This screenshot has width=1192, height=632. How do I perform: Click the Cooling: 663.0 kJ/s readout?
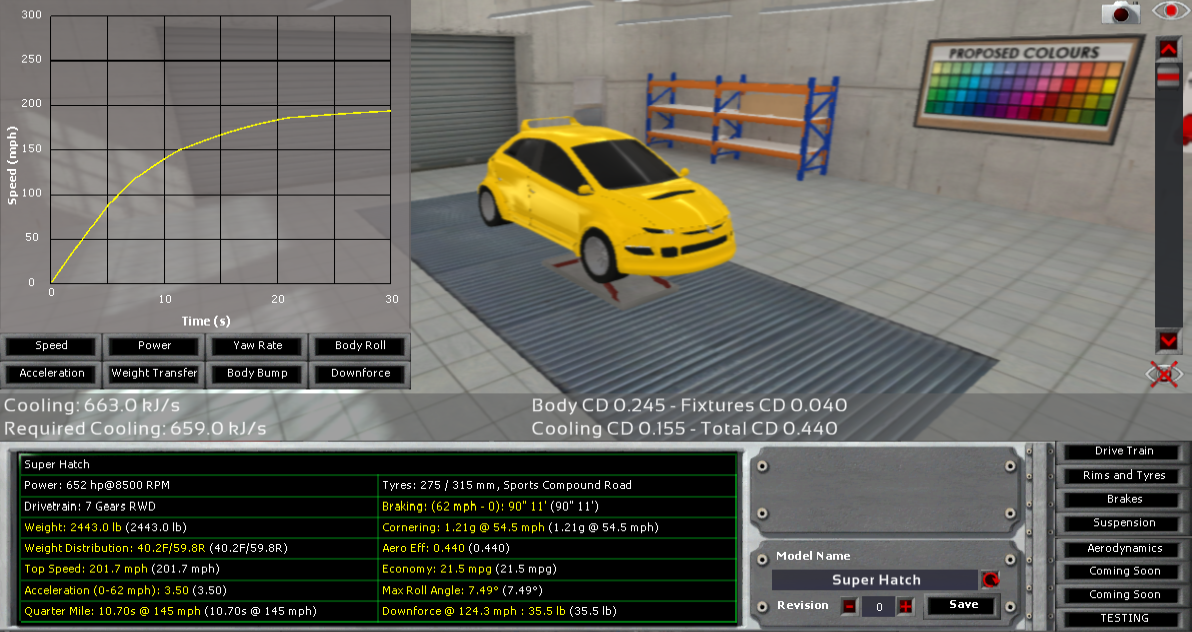click(x=92, y=405)
